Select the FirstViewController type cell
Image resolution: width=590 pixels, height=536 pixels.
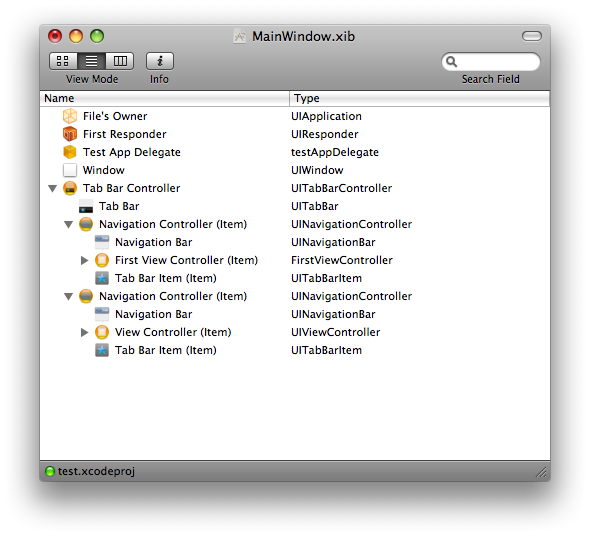pyautogui.click(x=342, y=260)
